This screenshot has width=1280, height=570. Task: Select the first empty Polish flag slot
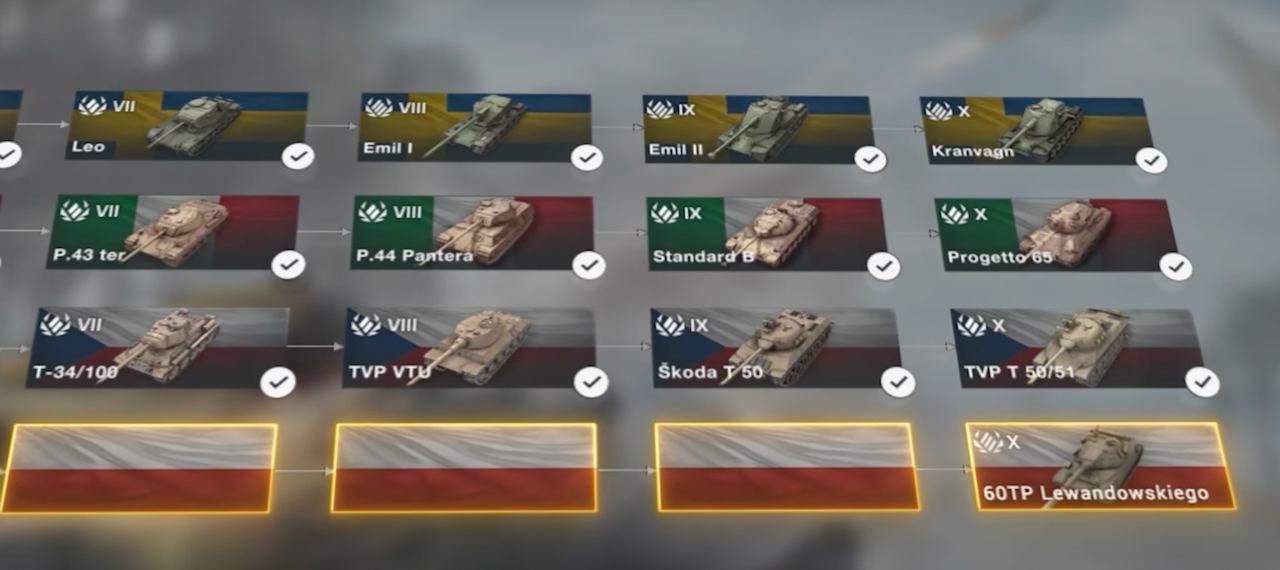[x=138, y=468]
